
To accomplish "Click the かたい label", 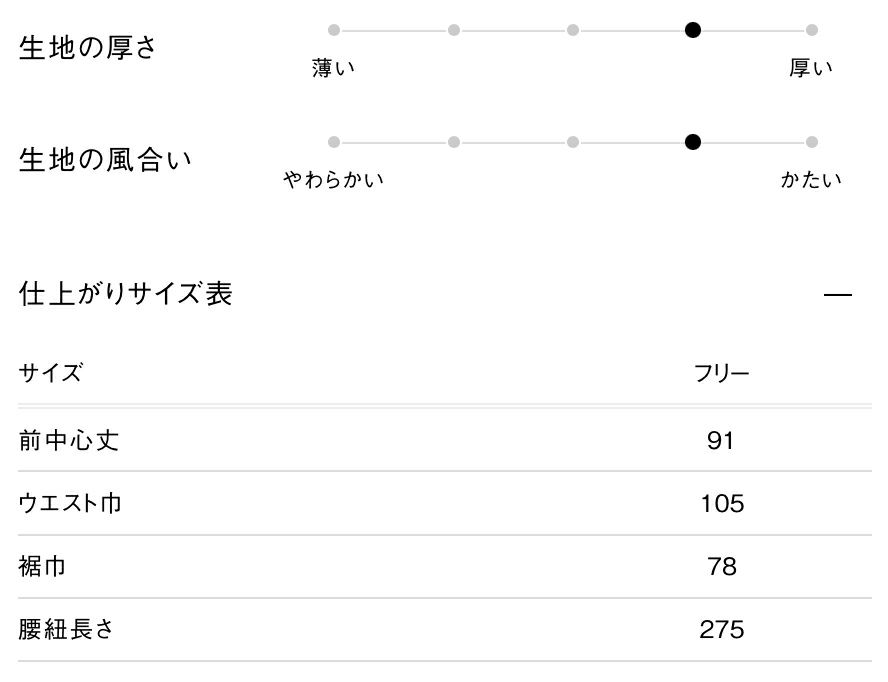I will tap(811, 181).
